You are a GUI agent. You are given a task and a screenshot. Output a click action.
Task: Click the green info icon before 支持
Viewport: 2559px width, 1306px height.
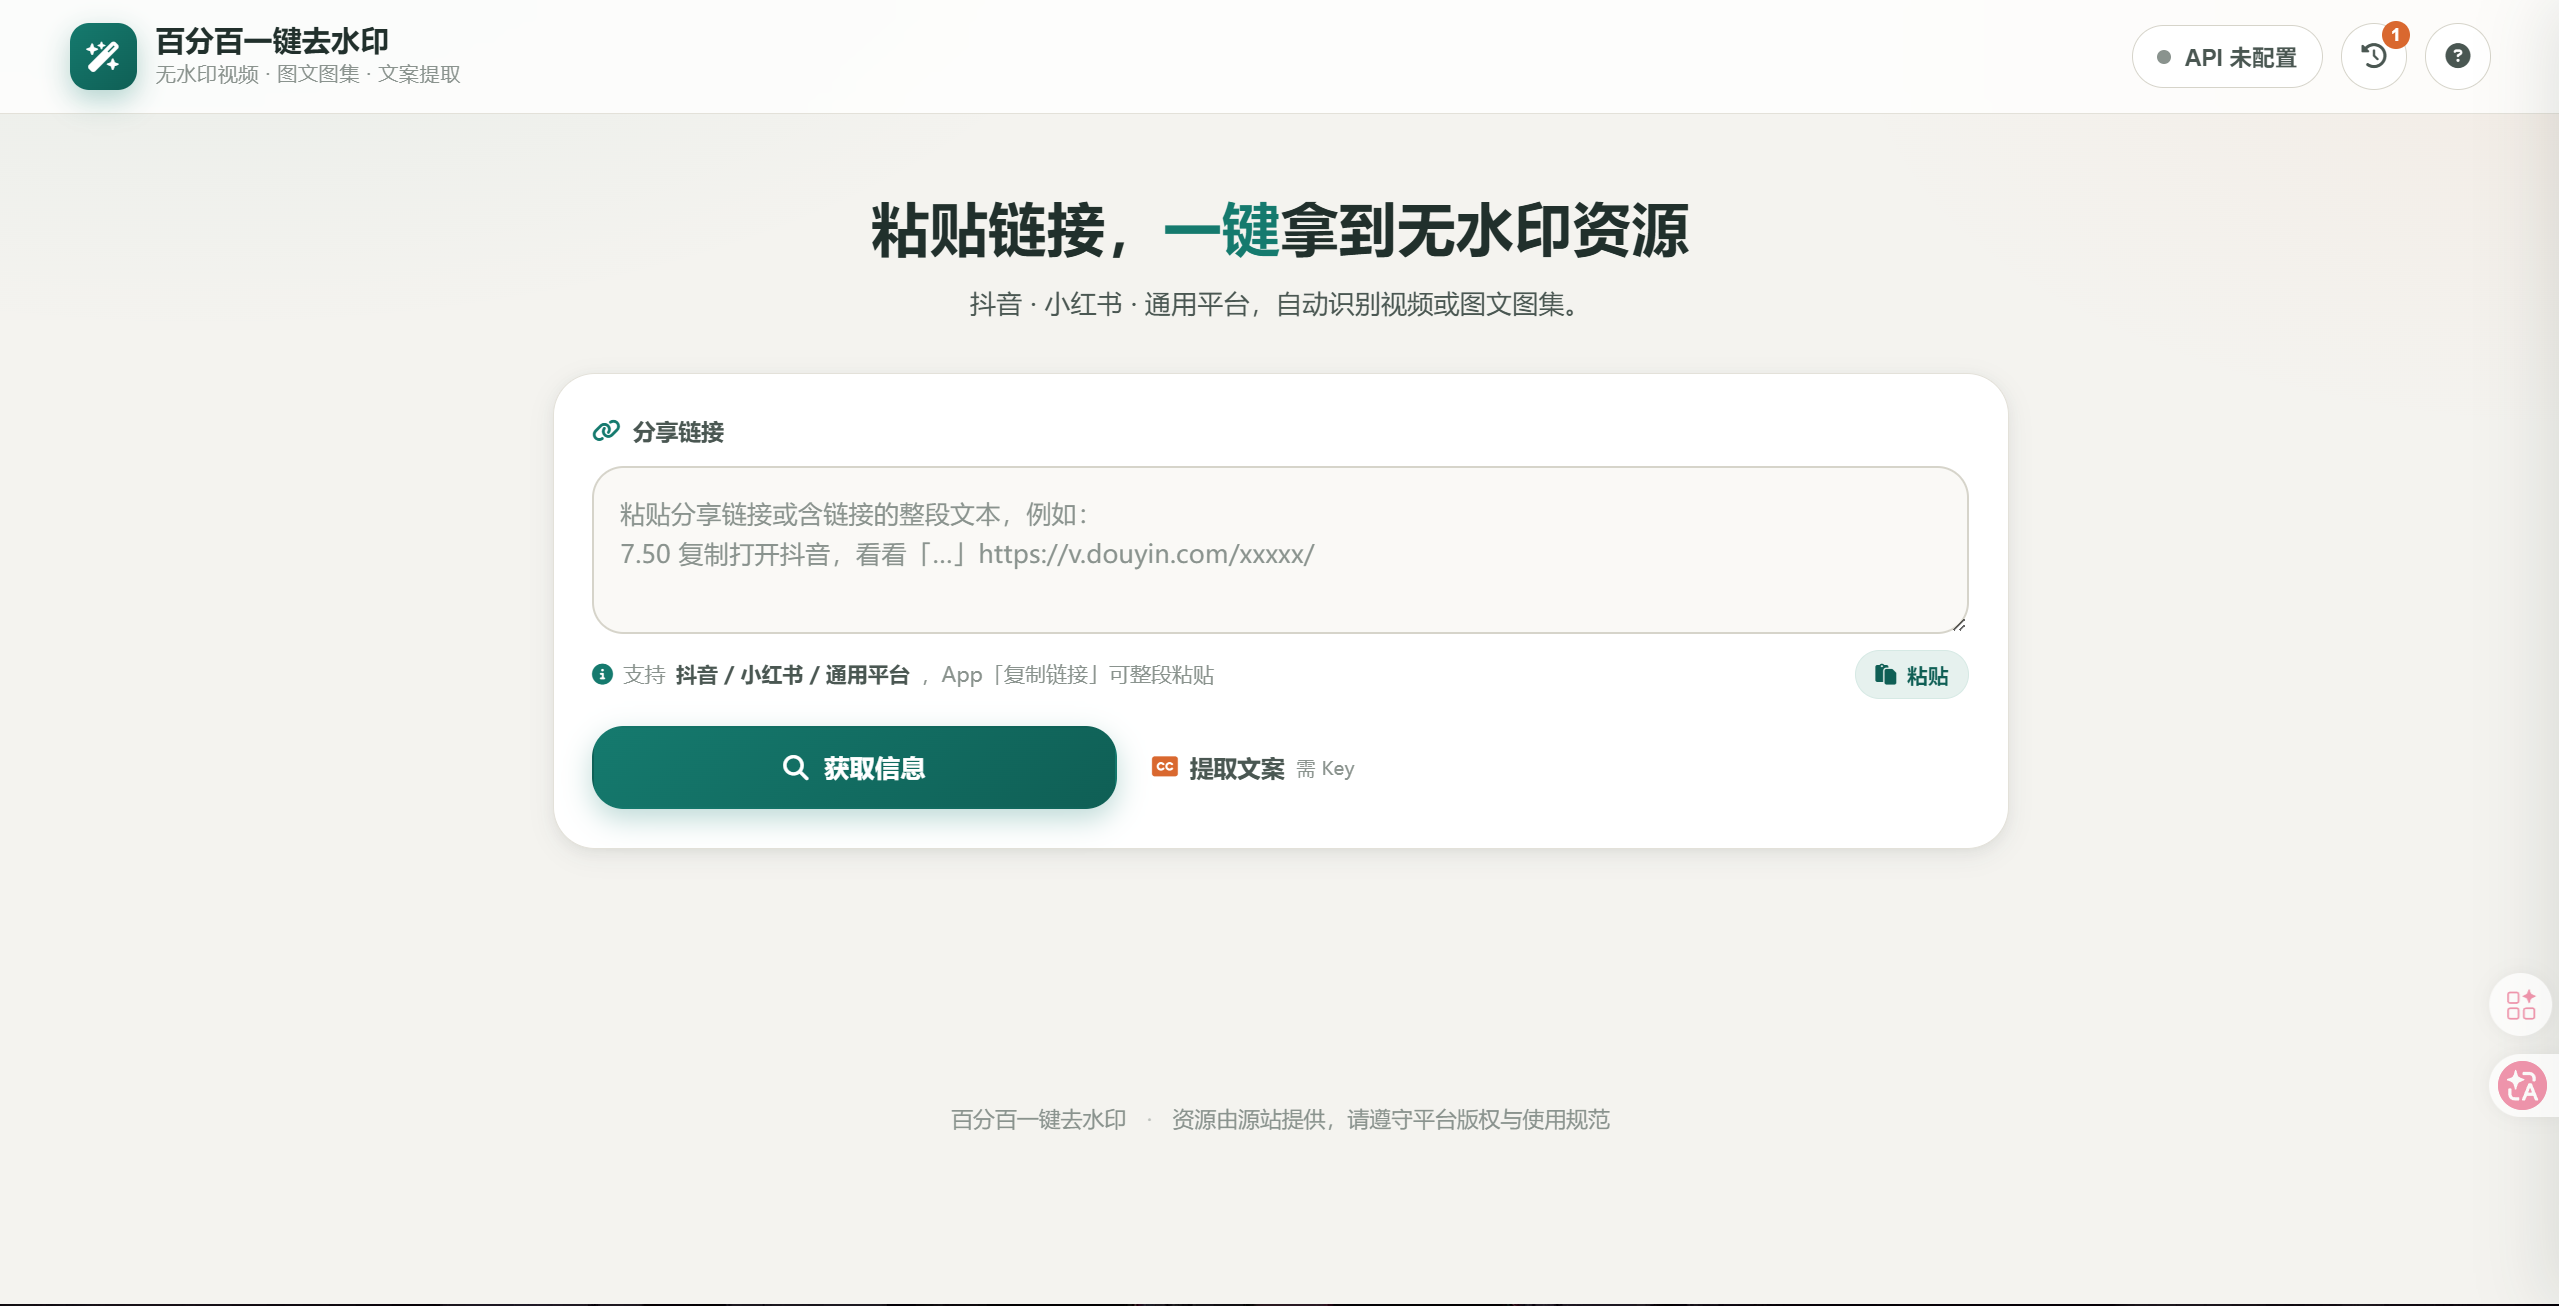[602, 675]
